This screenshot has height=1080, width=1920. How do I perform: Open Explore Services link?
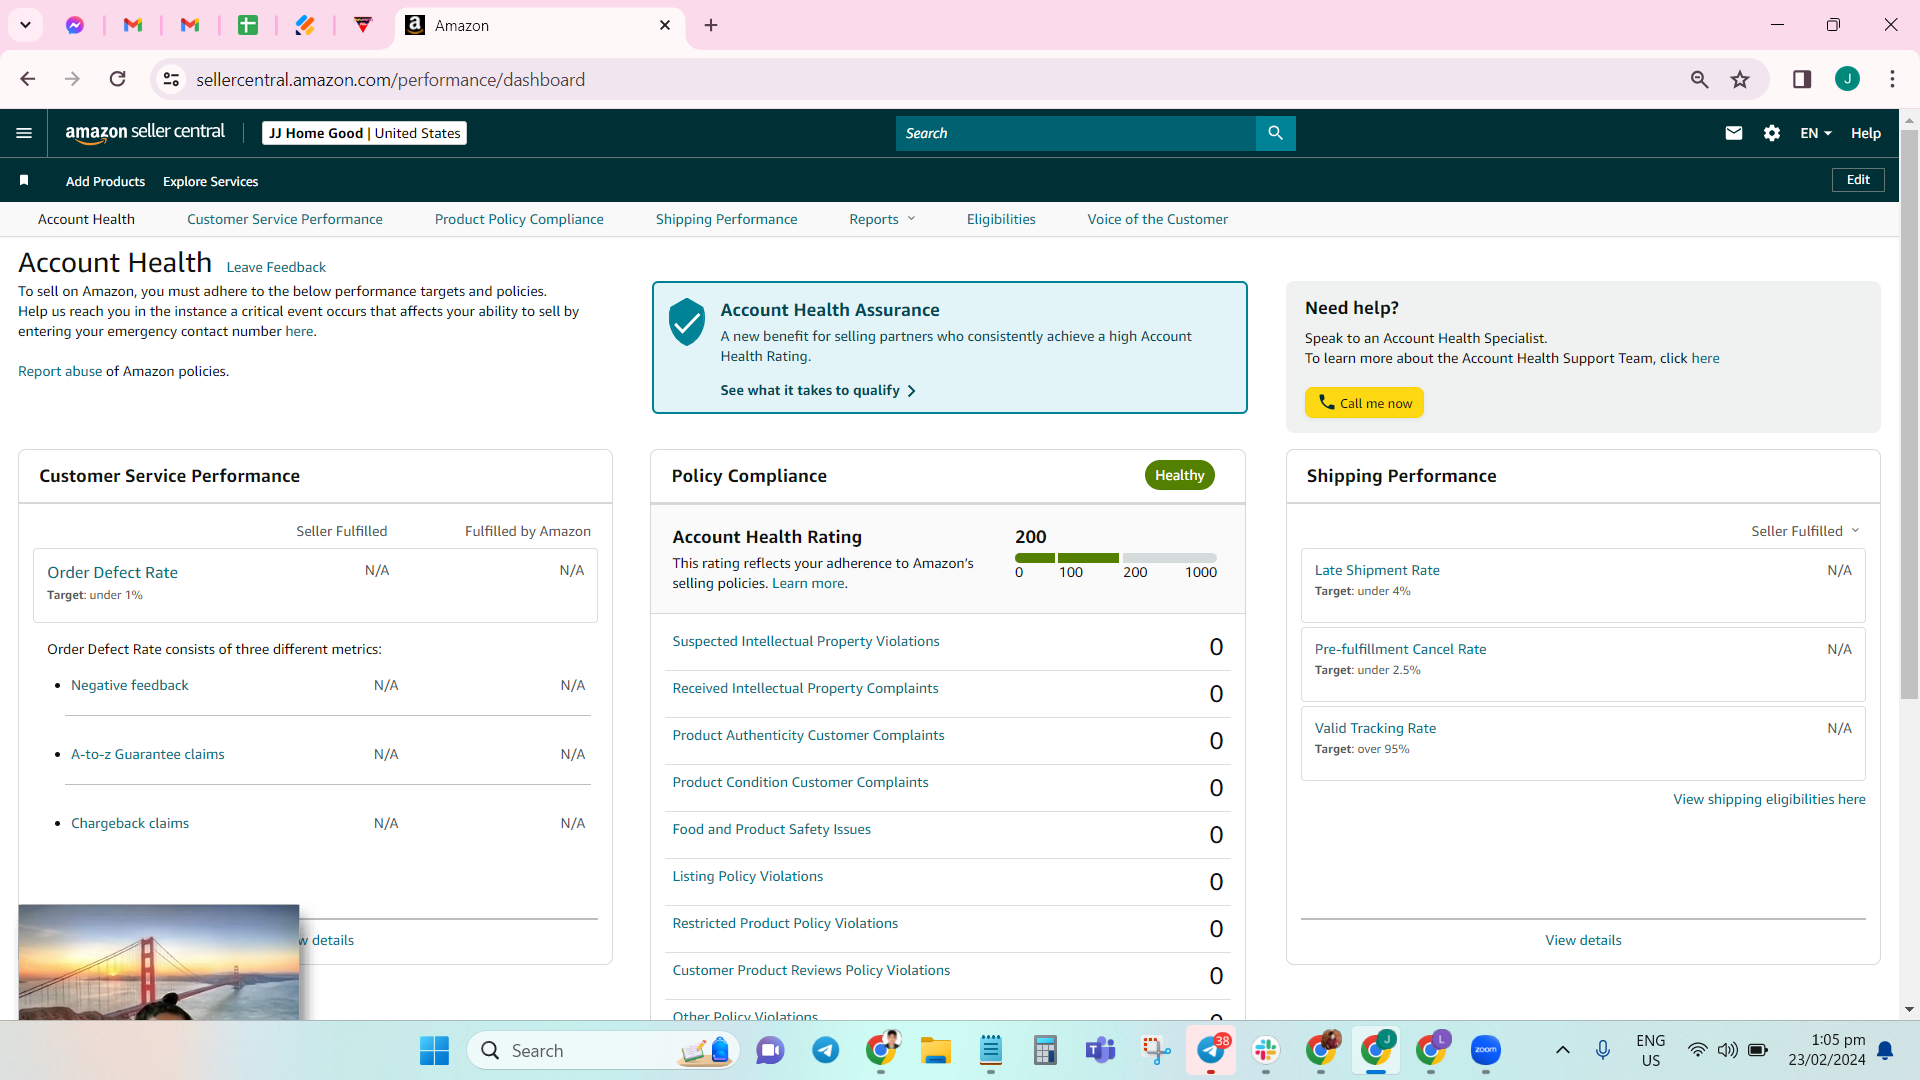210,181
